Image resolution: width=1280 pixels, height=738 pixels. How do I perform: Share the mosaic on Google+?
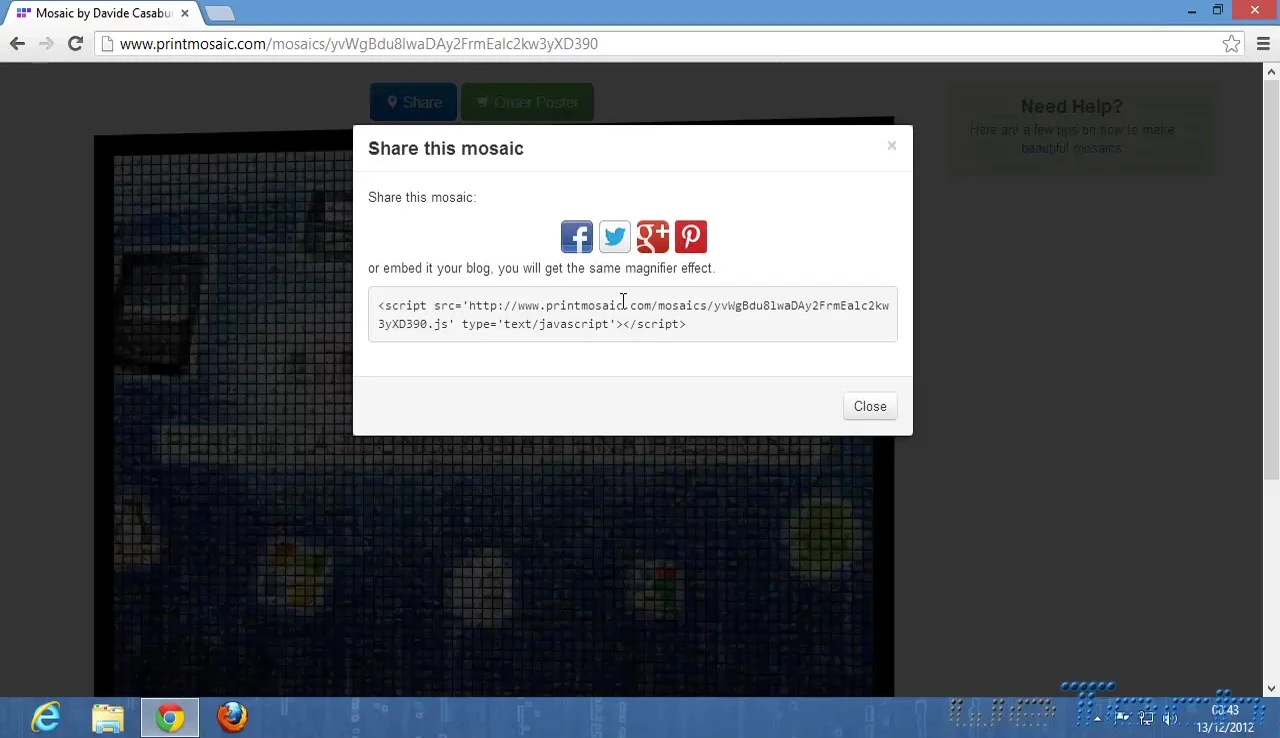[652, 236]
